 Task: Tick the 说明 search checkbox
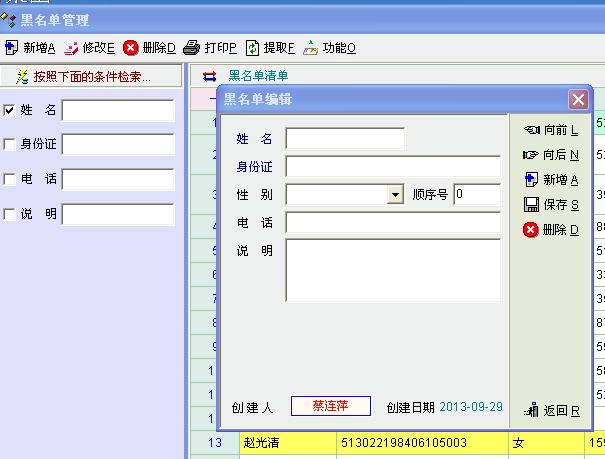coord(10,214)
